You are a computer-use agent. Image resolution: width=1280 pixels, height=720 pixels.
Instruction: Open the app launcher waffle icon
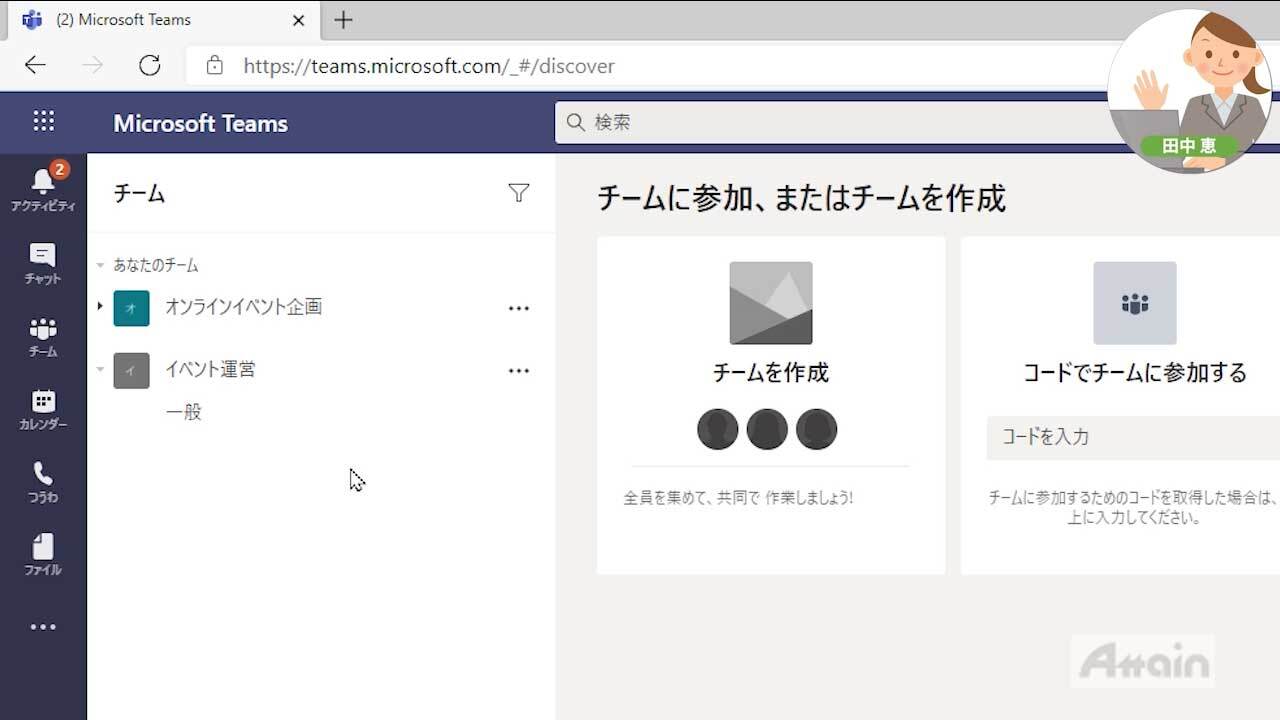pos(43,122)
